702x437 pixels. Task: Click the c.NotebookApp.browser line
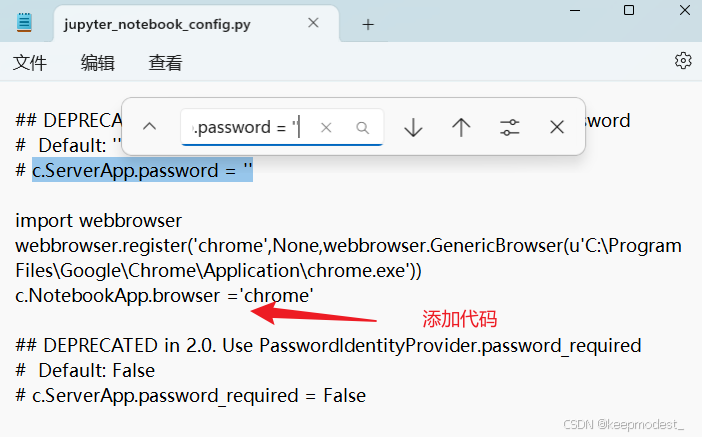click(x=164, y=296)
